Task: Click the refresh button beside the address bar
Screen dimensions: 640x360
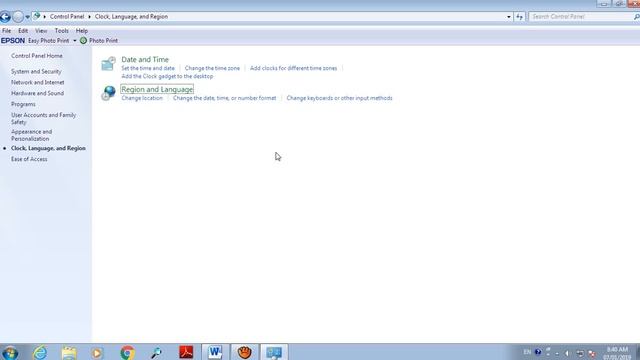Action: (x=519, y=17)
